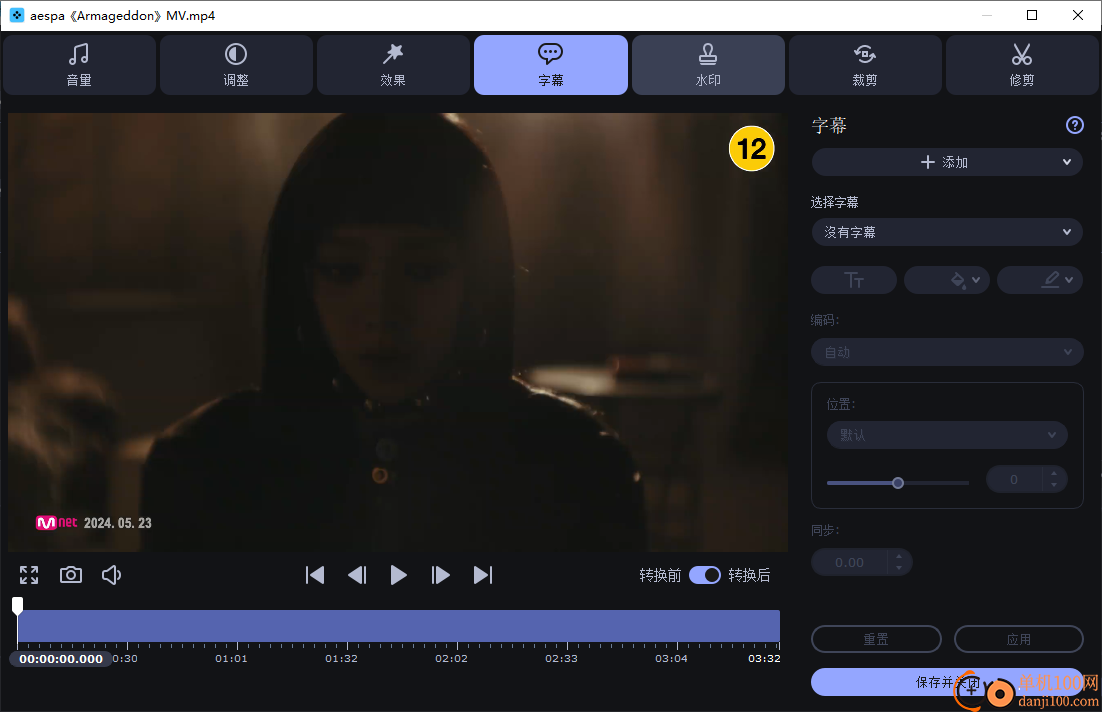The image size is (1102, 712).
Task: Open the 效果 effects tab
Action: click(393, 65)
